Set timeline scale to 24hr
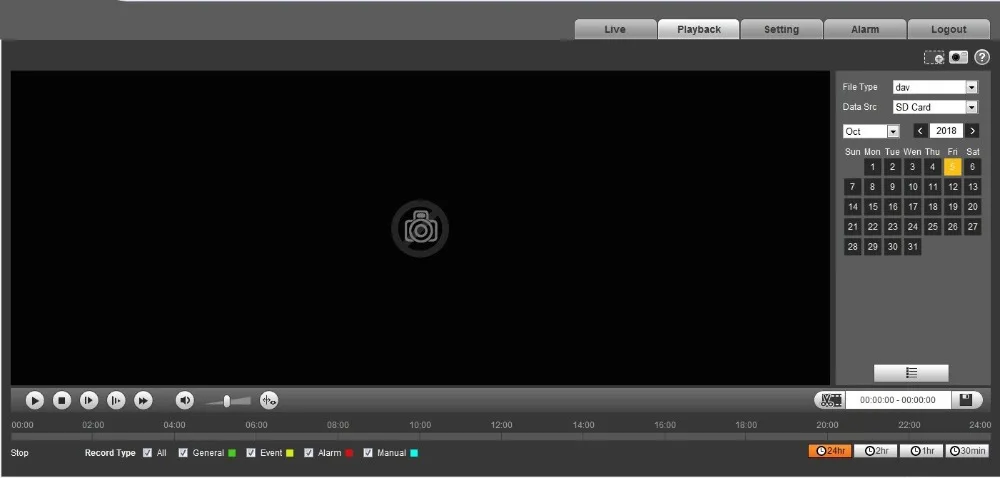1000x478 pixels. [x=830, y=451]
